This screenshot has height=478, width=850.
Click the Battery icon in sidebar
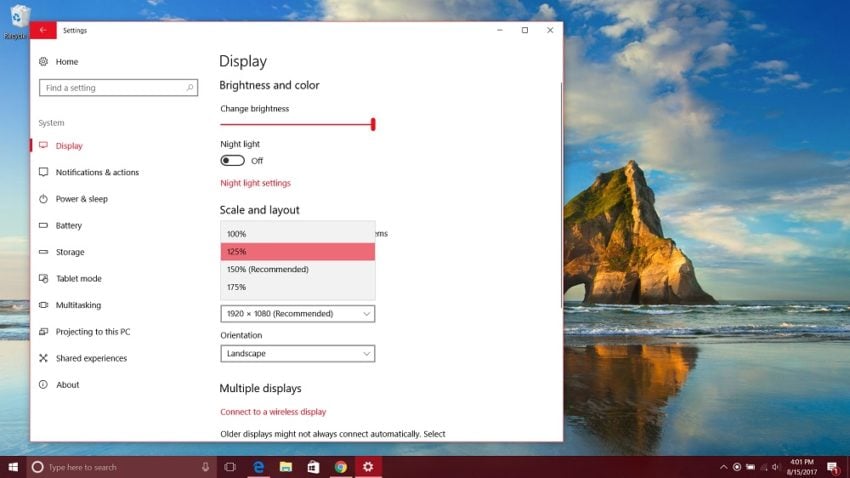pos(43,225)
